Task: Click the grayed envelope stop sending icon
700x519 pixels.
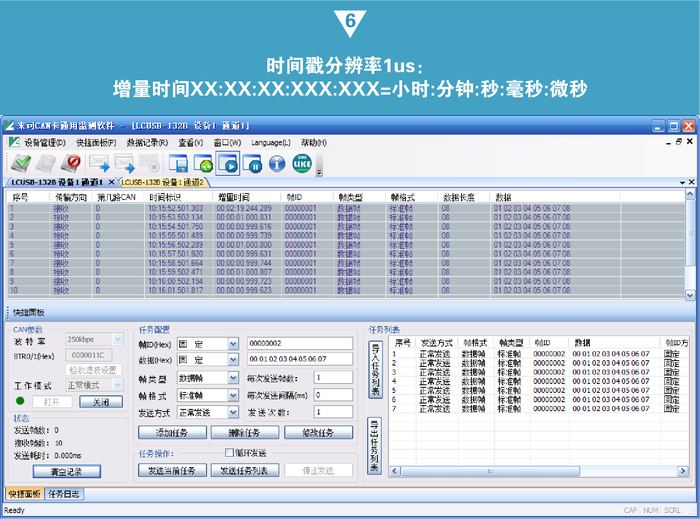Action: coord(149,163)
